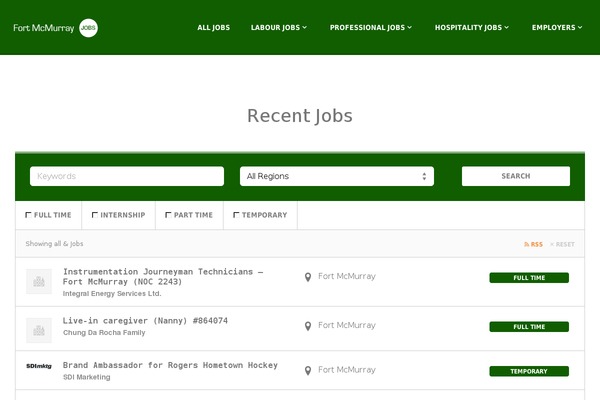Focus the Keywords search field

127,176
